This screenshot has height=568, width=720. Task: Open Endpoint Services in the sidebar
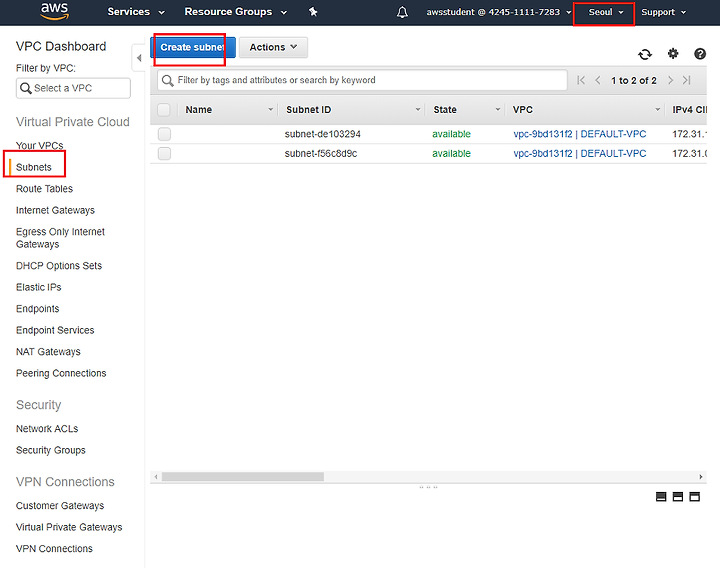(x=55, y=331)
